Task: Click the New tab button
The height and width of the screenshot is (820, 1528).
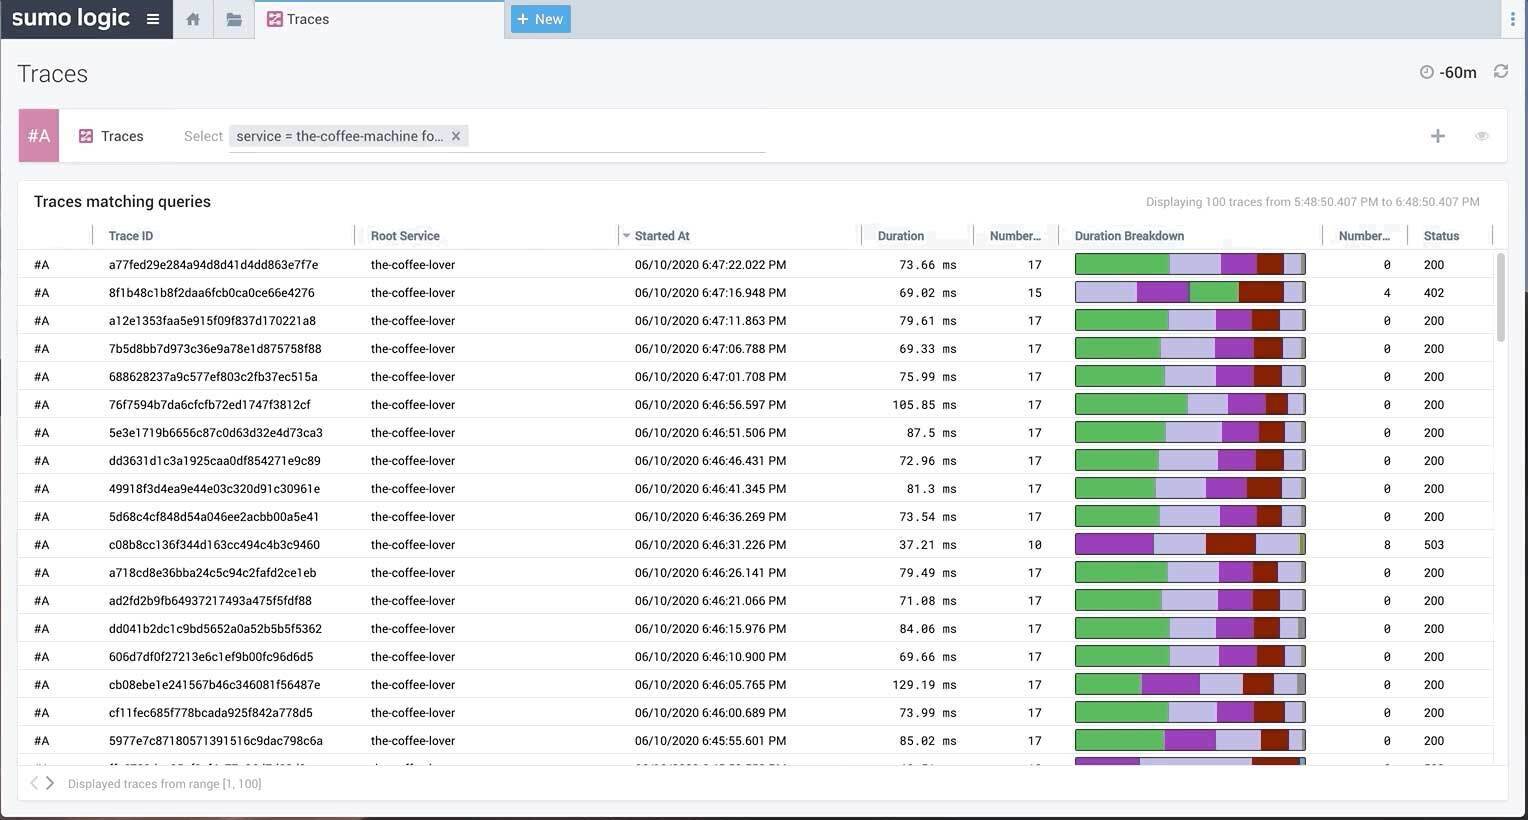Action: pos(540,19)
